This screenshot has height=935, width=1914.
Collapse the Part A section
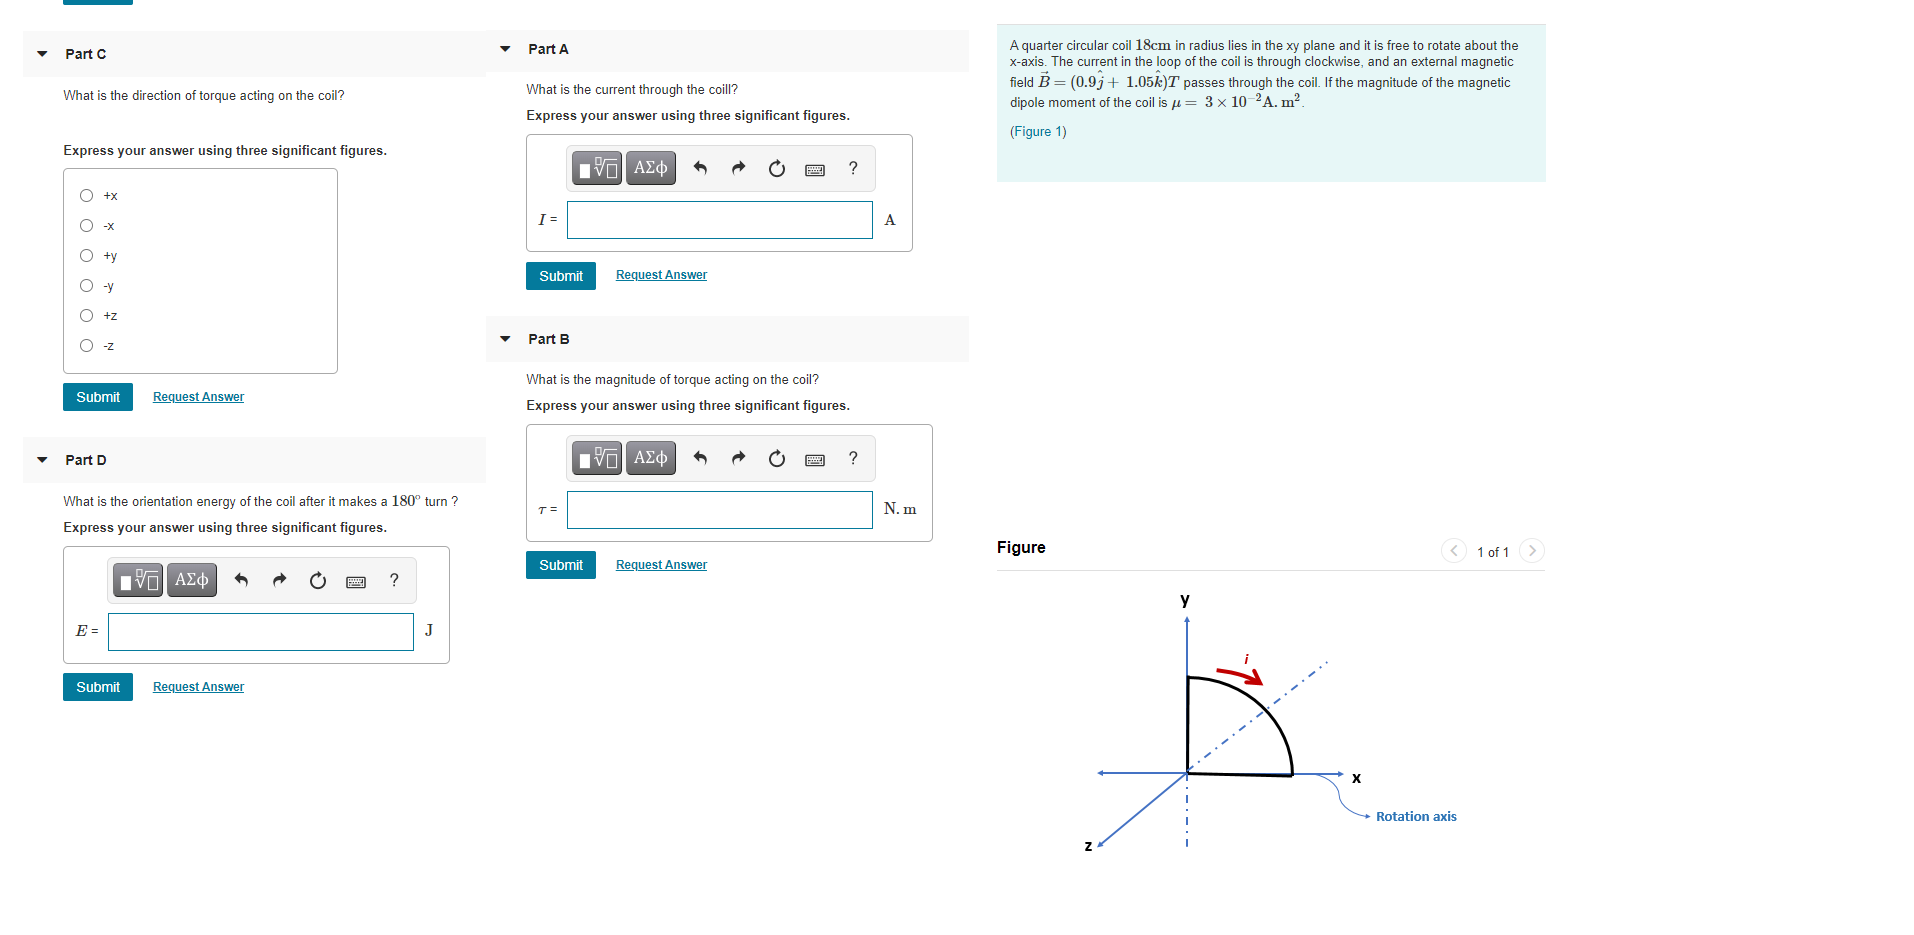[x=505, y=49]
